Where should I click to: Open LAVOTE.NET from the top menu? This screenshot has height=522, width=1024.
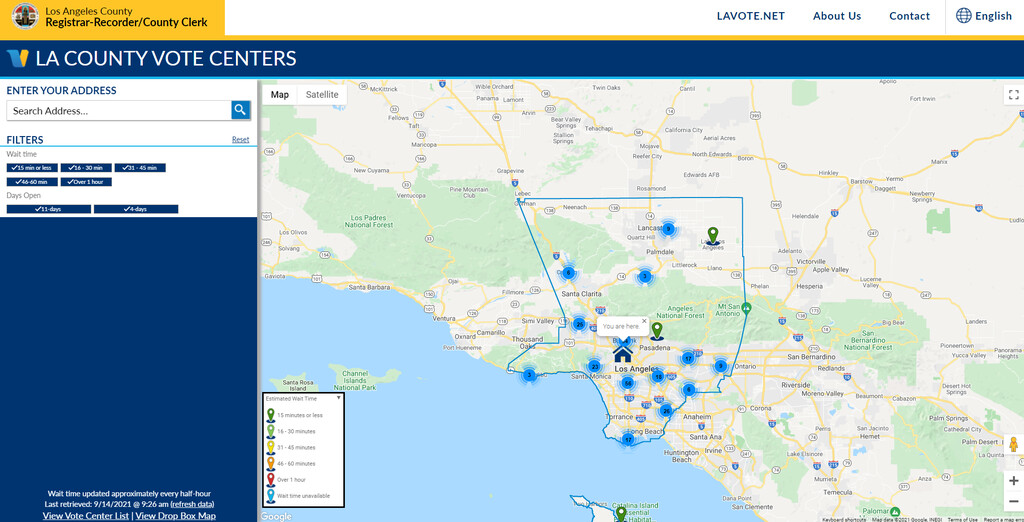click(x=750, y=16)
